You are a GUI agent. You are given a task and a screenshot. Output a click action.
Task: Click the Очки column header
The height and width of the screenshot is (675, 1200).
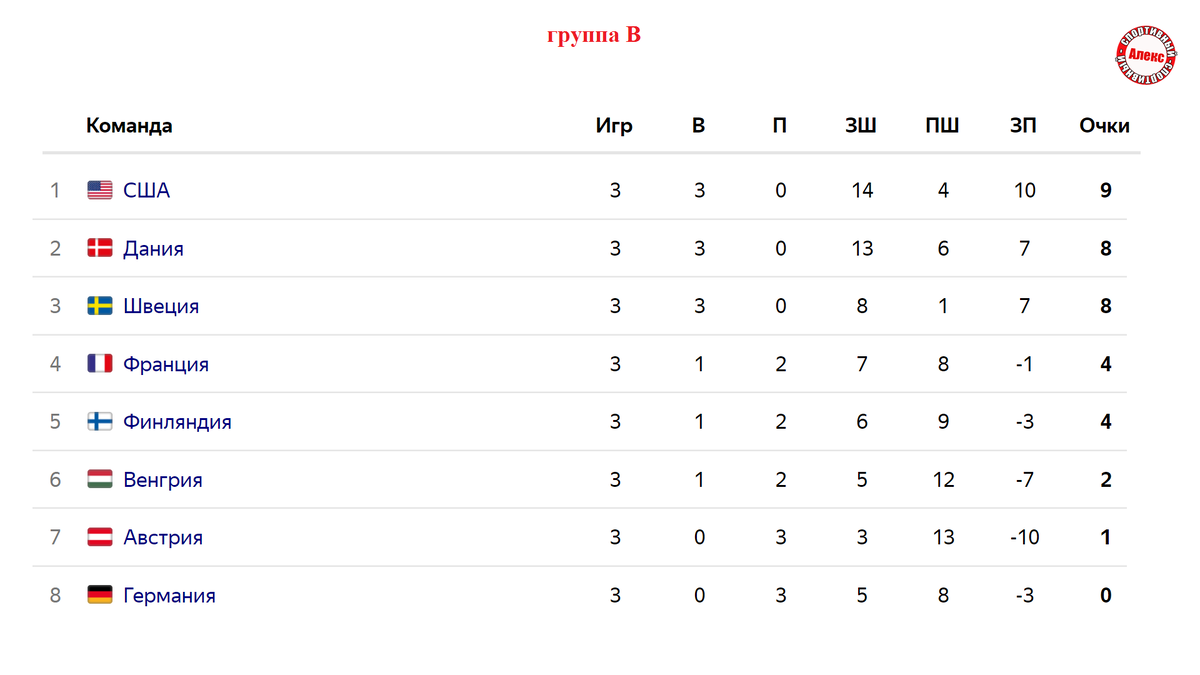click(1105, 126)
